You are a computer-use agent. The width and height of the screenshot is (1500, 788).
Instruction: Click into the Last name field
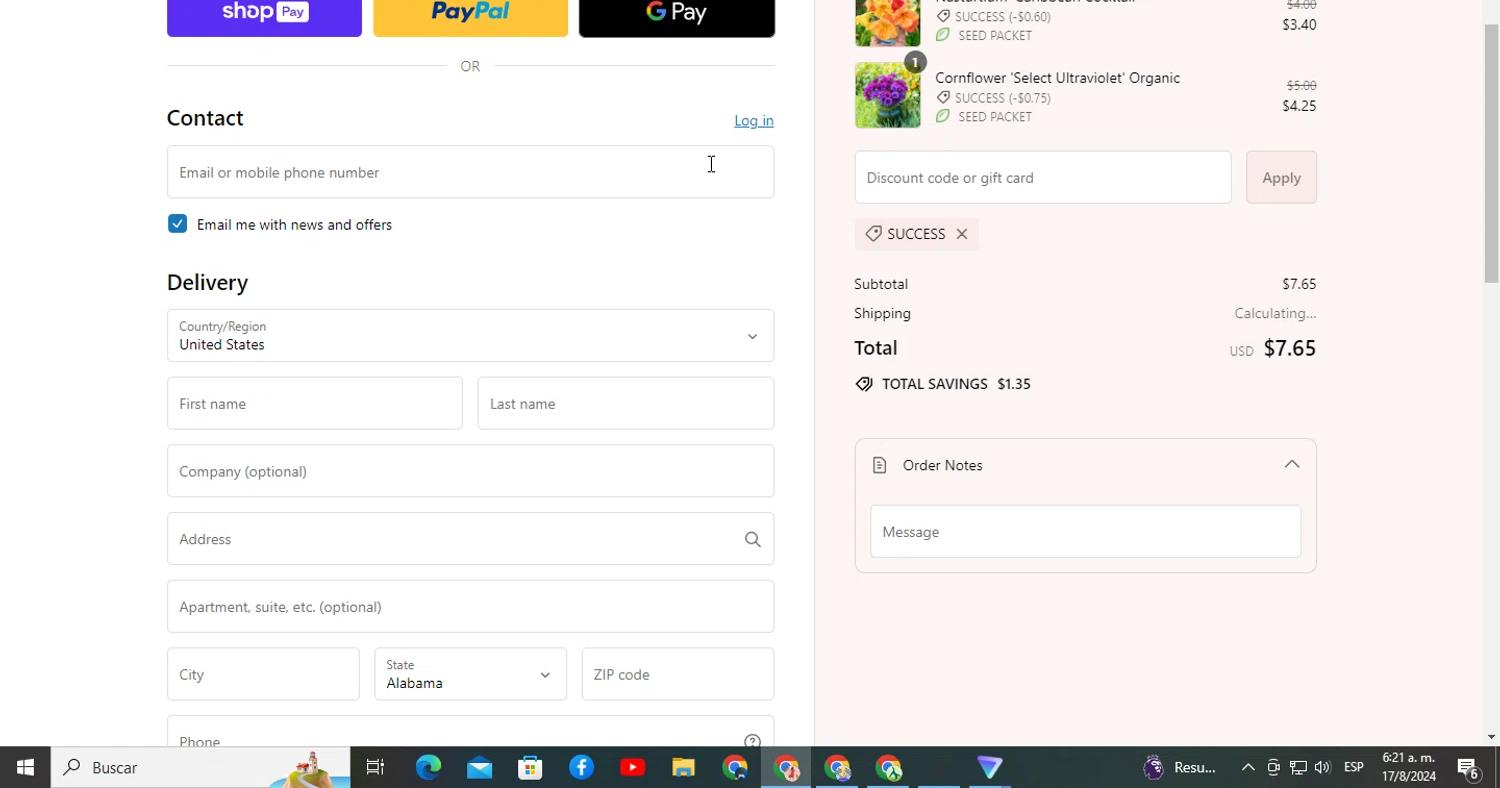[626, 404]
